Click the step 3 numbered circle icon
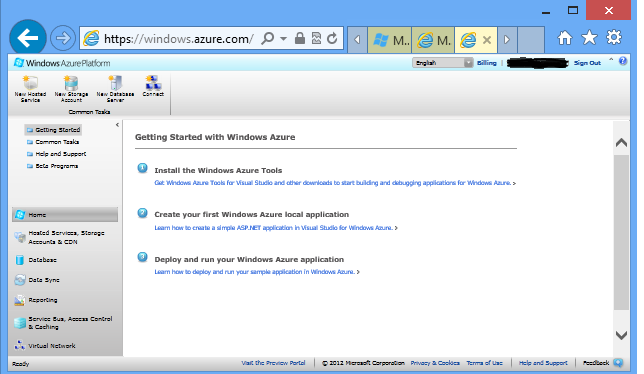The width and height of the screenshot is (644, 374). click(143, 257)
